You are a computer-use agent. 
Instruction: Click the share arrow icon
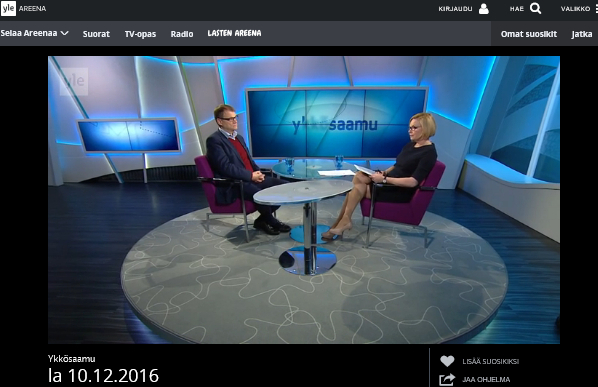pyautogui.click(x=447, y=379)
